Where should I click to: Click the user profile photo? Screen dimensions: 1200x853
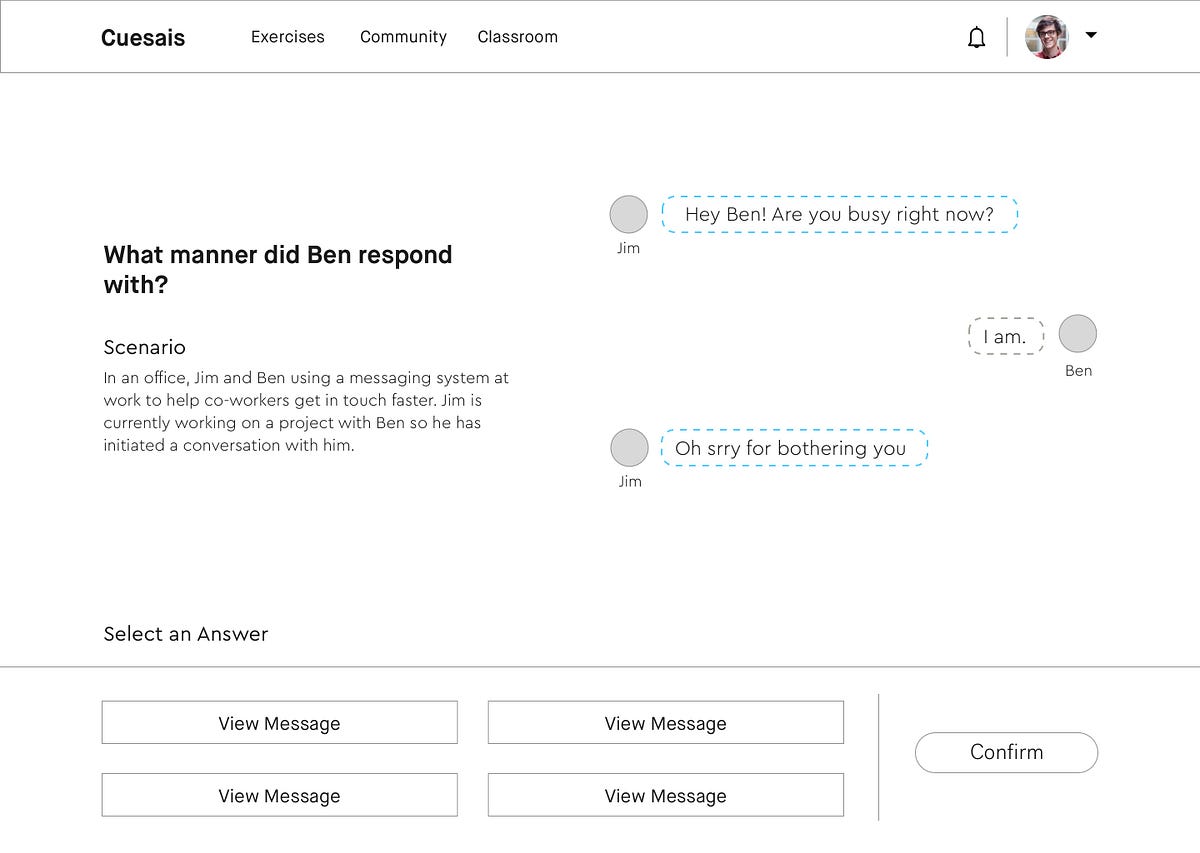tap(1046, 37)
